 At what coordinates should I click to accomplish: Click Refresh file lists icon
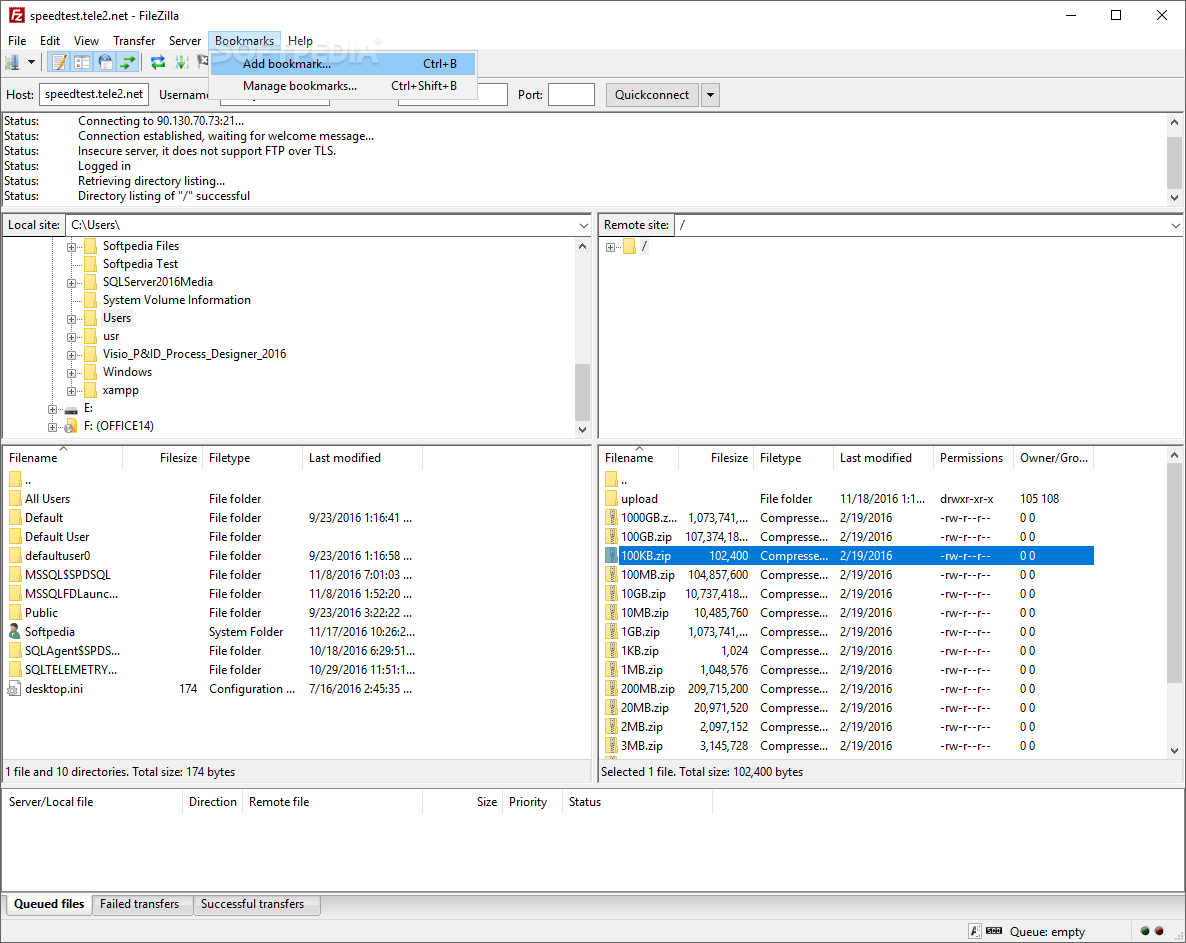[157, 63]
